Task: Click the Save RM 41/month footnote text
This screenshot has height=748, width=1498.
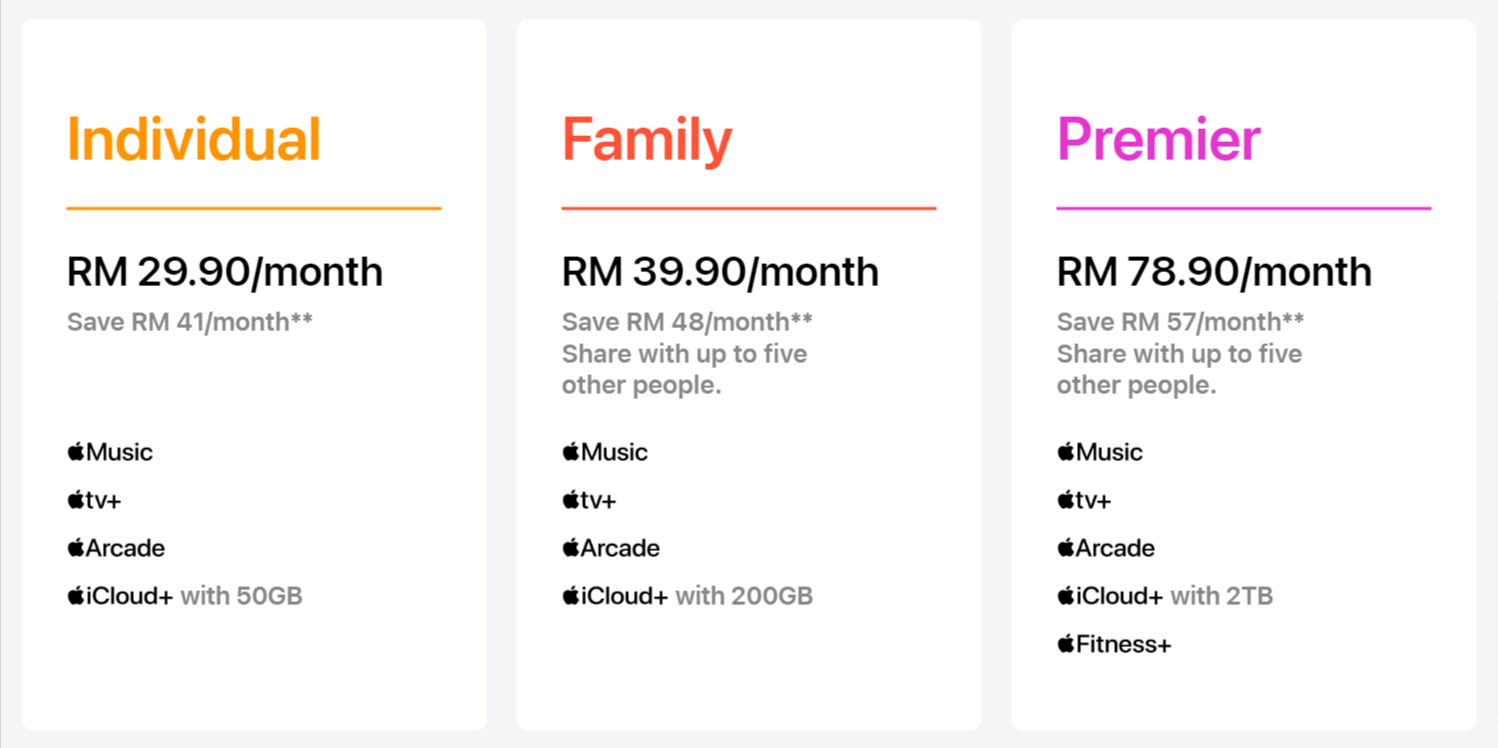Action: click(x=190, y=322)
